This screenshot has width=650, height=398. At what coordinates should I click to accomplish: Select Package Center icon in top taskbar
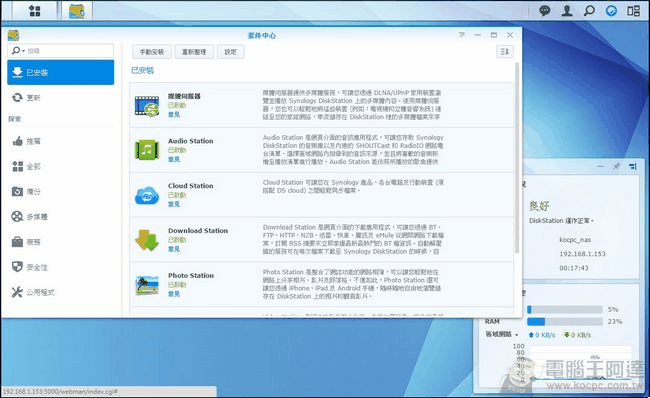77,11
